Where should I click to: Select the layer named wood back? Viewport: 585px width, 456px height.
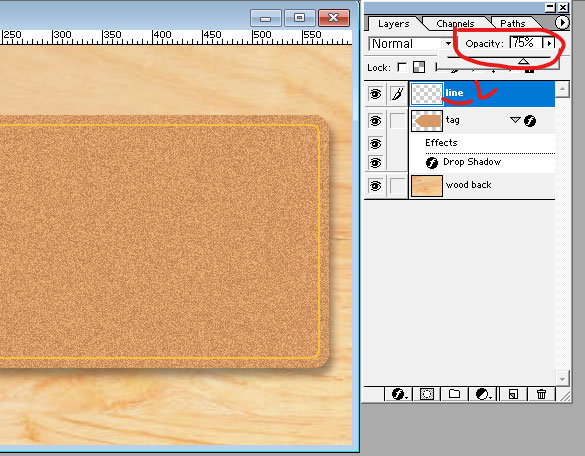coord(482,185)
